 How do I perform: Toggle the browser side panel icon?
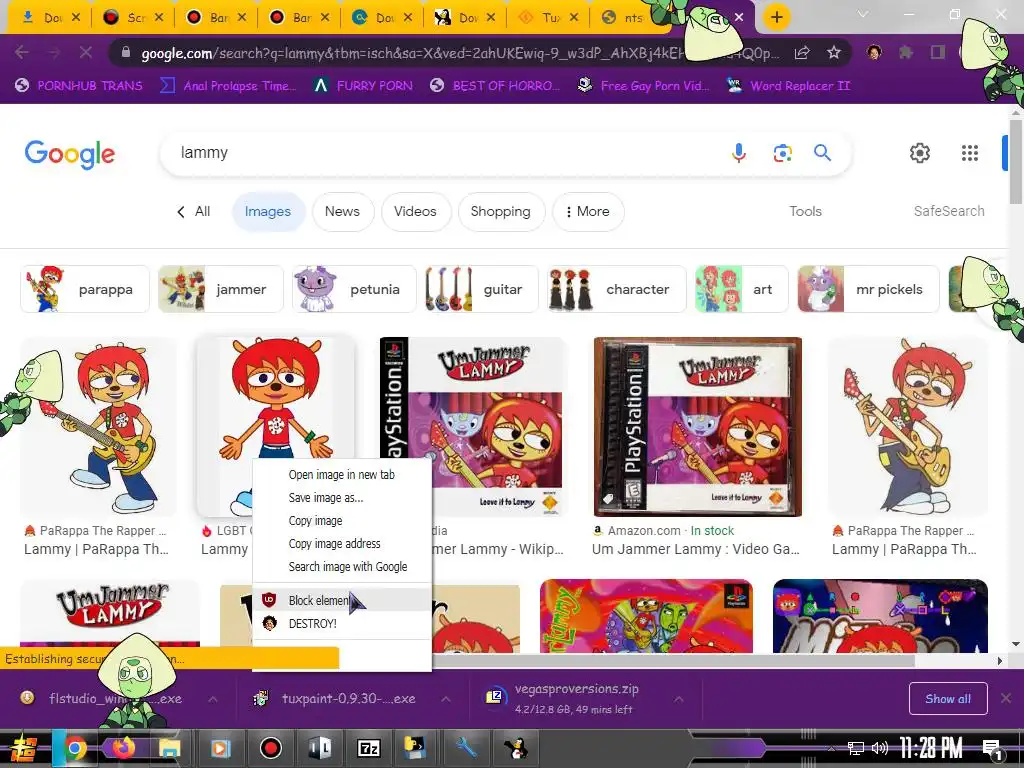click(938, 52)
